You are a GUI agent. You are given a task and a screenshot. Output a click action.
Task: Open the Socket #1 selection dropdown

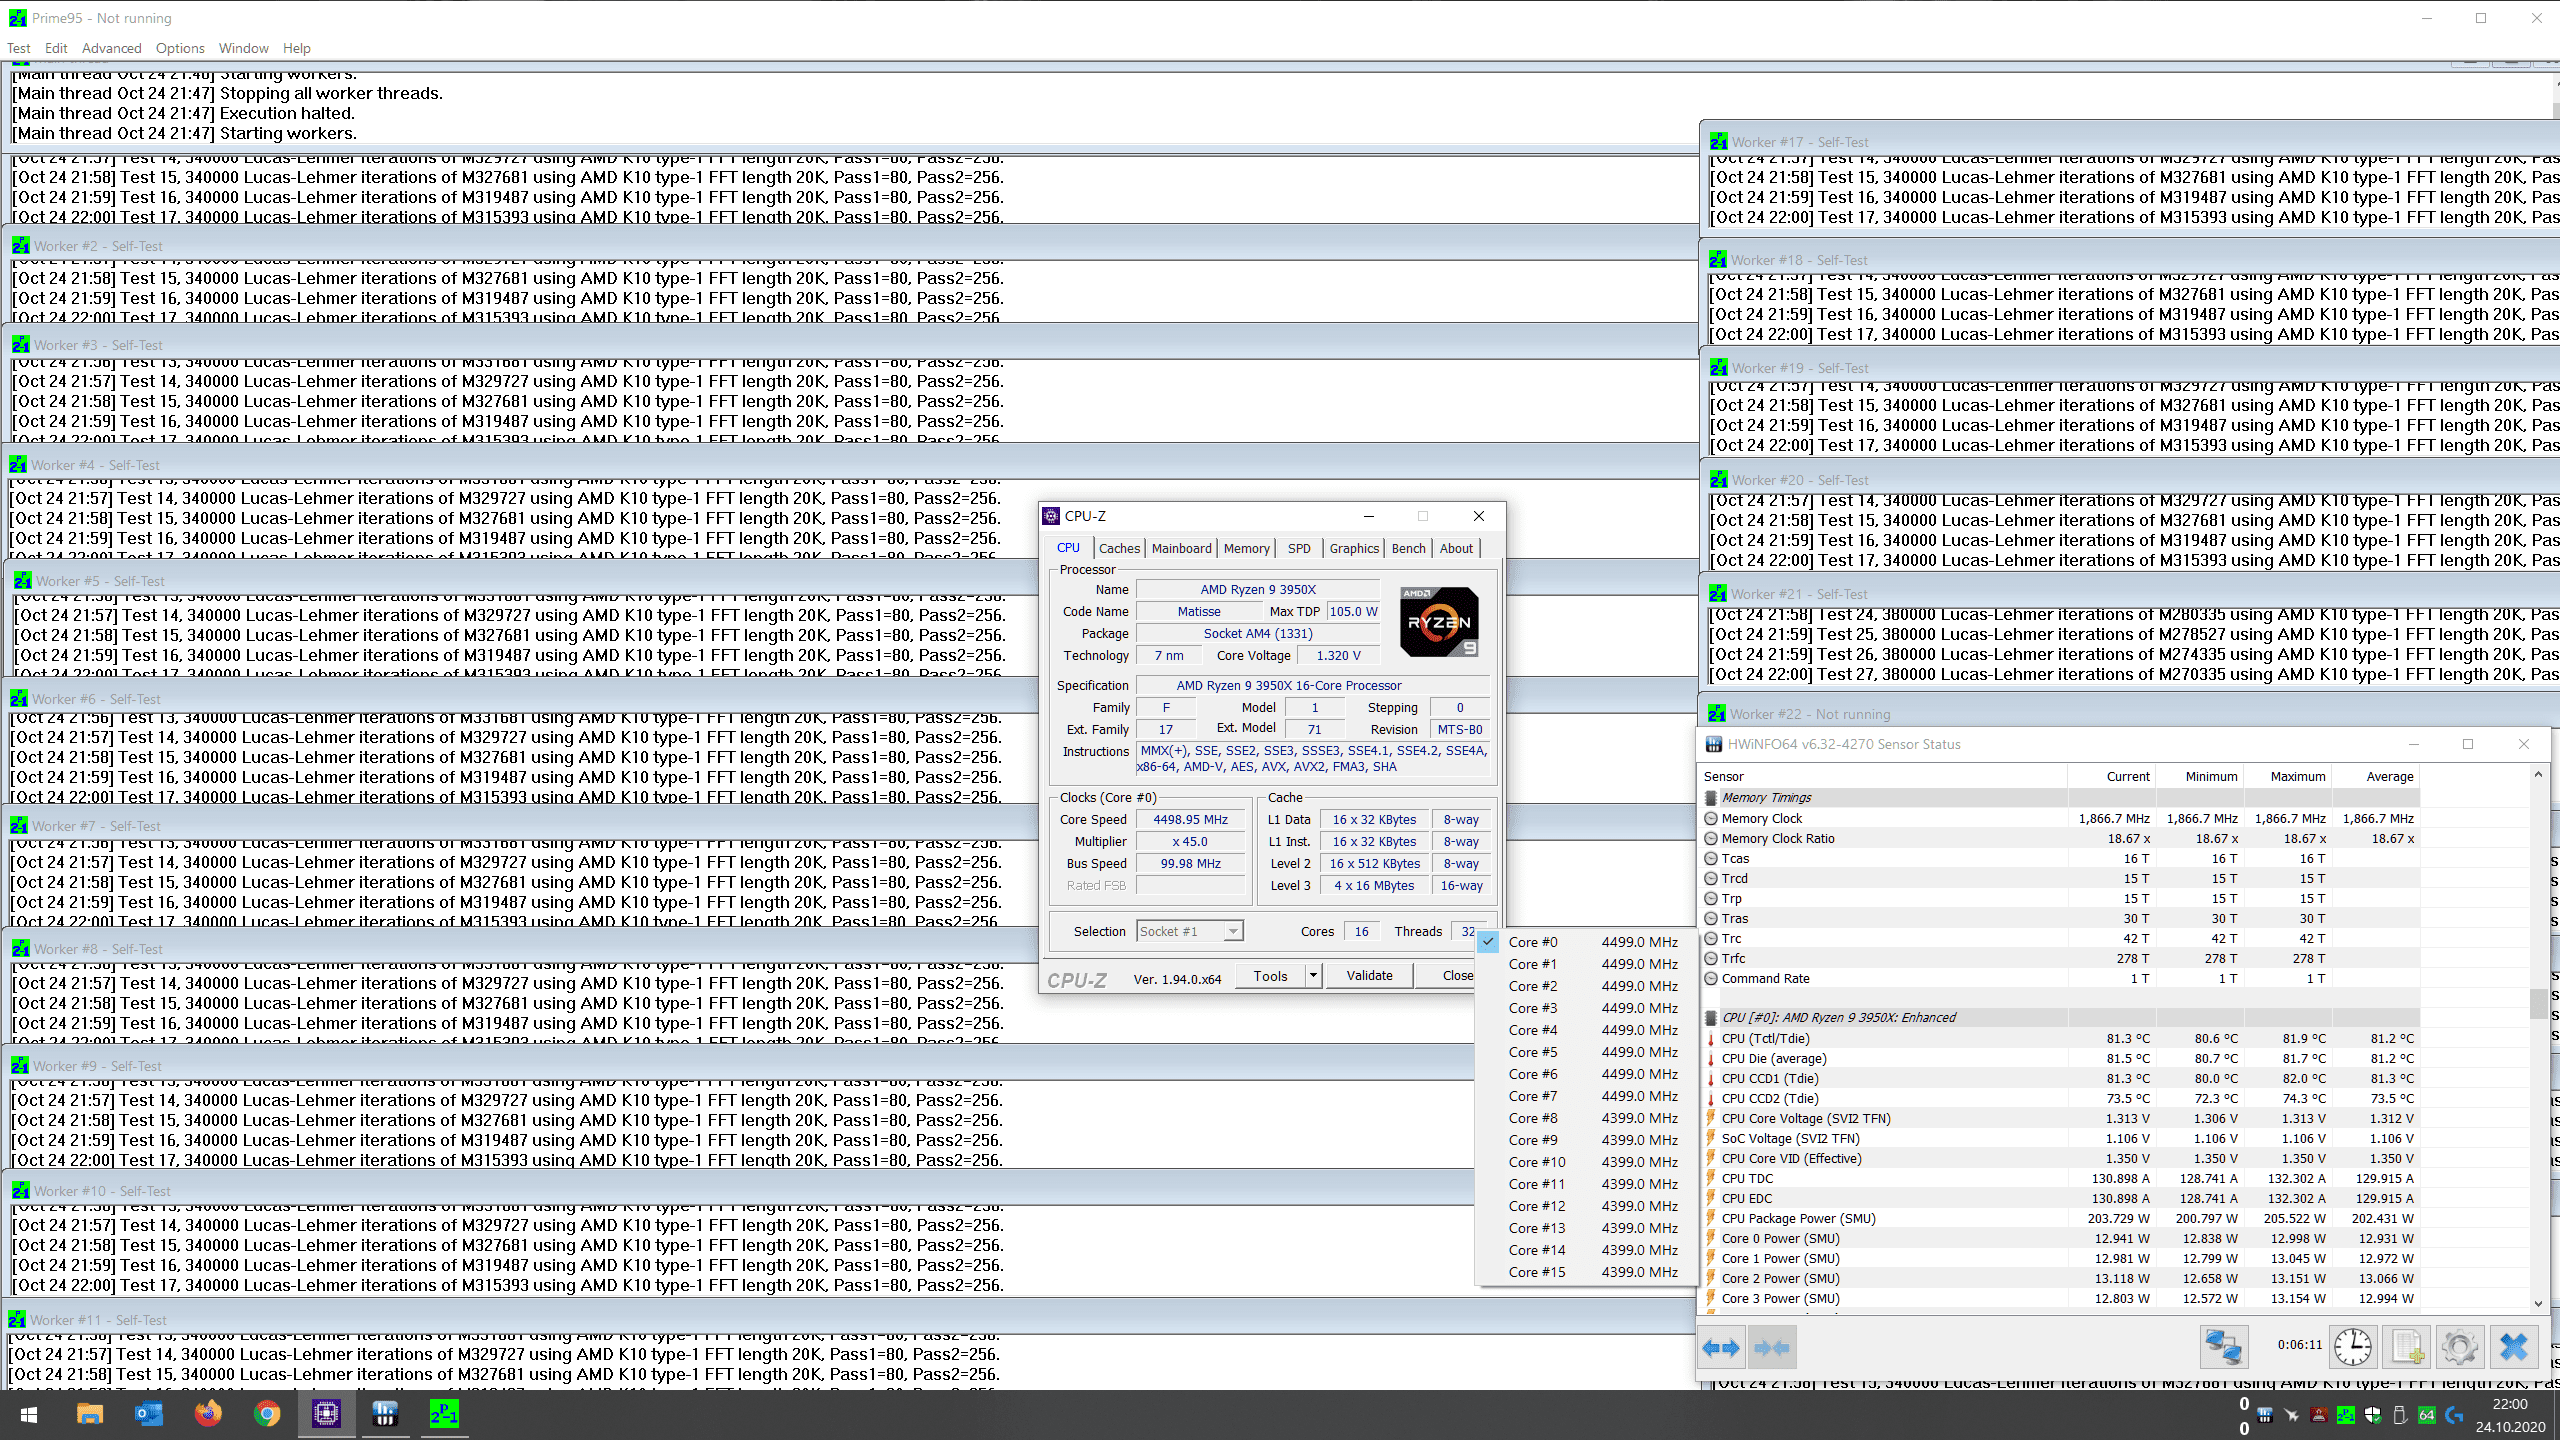point(1190,931)
